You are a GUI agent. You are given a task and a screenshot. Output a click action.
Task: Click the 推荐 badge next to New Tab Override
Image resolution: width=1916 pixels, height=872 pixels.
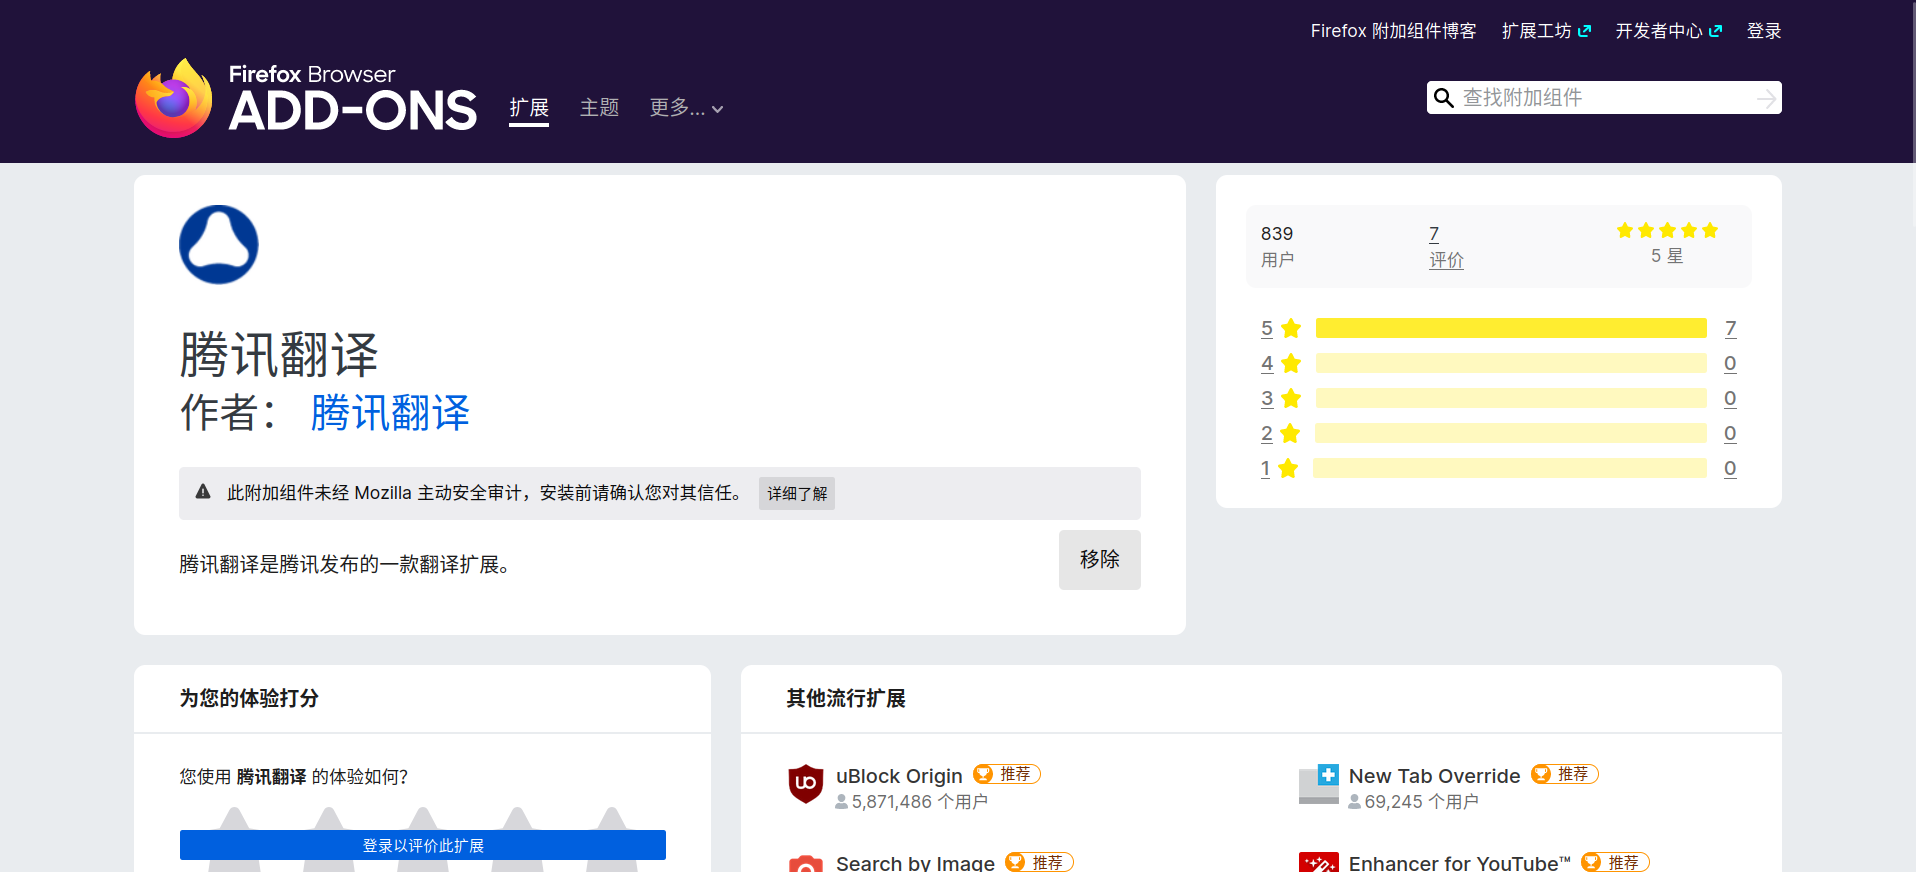[x=1565, y=774]
